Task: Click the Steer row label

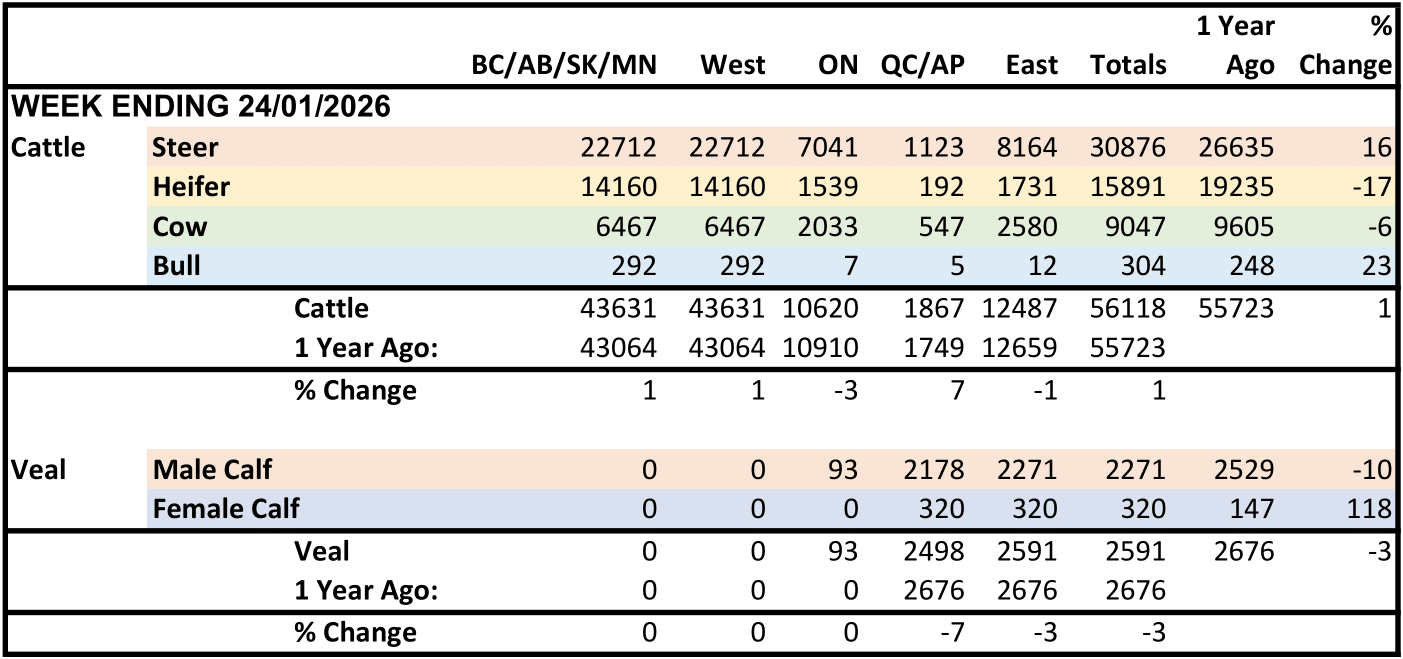Action: point(185,148)
